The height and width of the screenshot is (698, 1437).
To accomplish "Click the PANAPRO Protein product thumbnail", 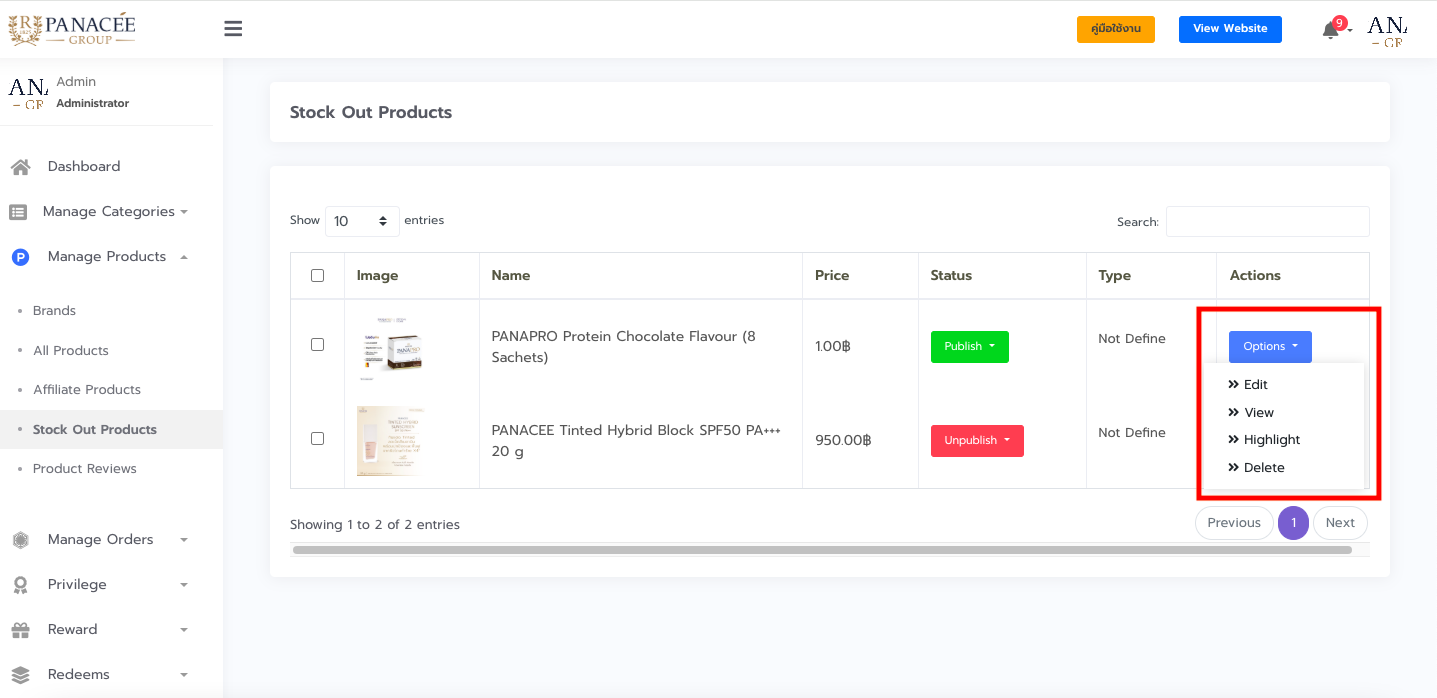I will coord(390,347).
